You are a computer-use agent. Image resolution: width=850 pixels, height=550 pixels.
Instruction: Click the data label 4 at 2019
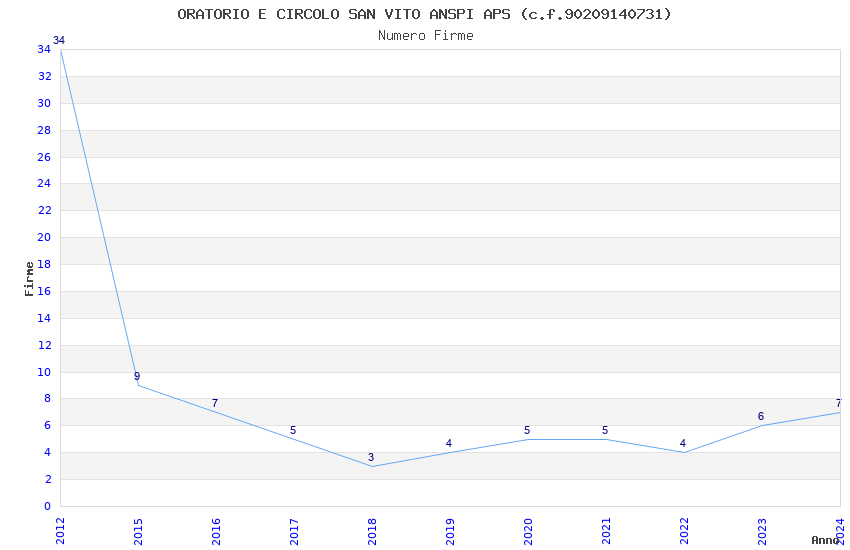click(x=449, y=443)
